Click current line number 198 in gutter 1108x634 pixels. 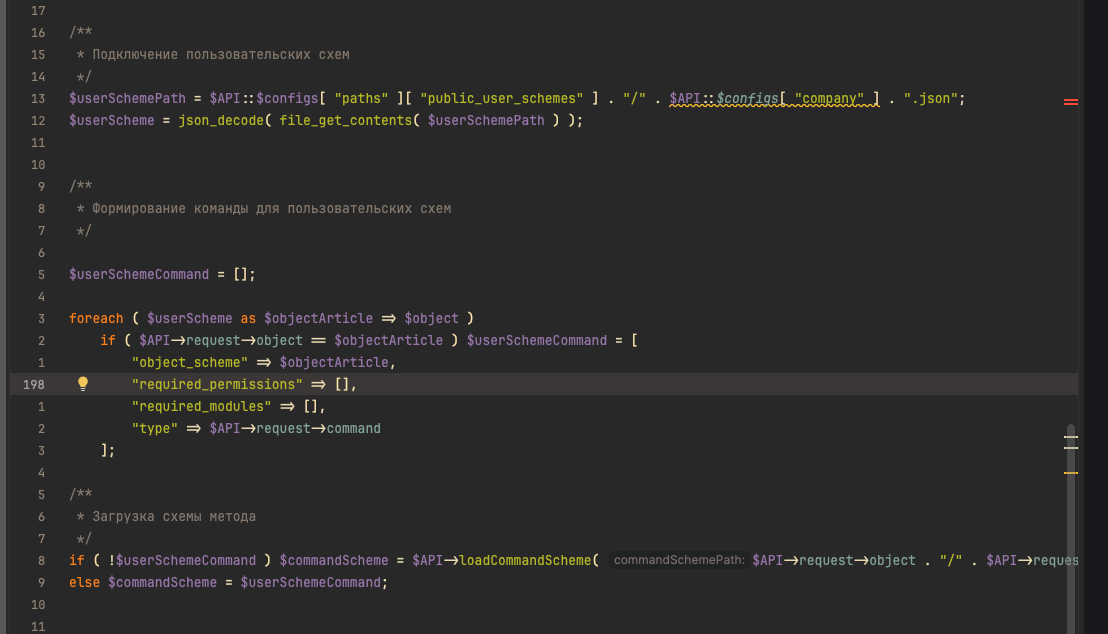[34, 384]
